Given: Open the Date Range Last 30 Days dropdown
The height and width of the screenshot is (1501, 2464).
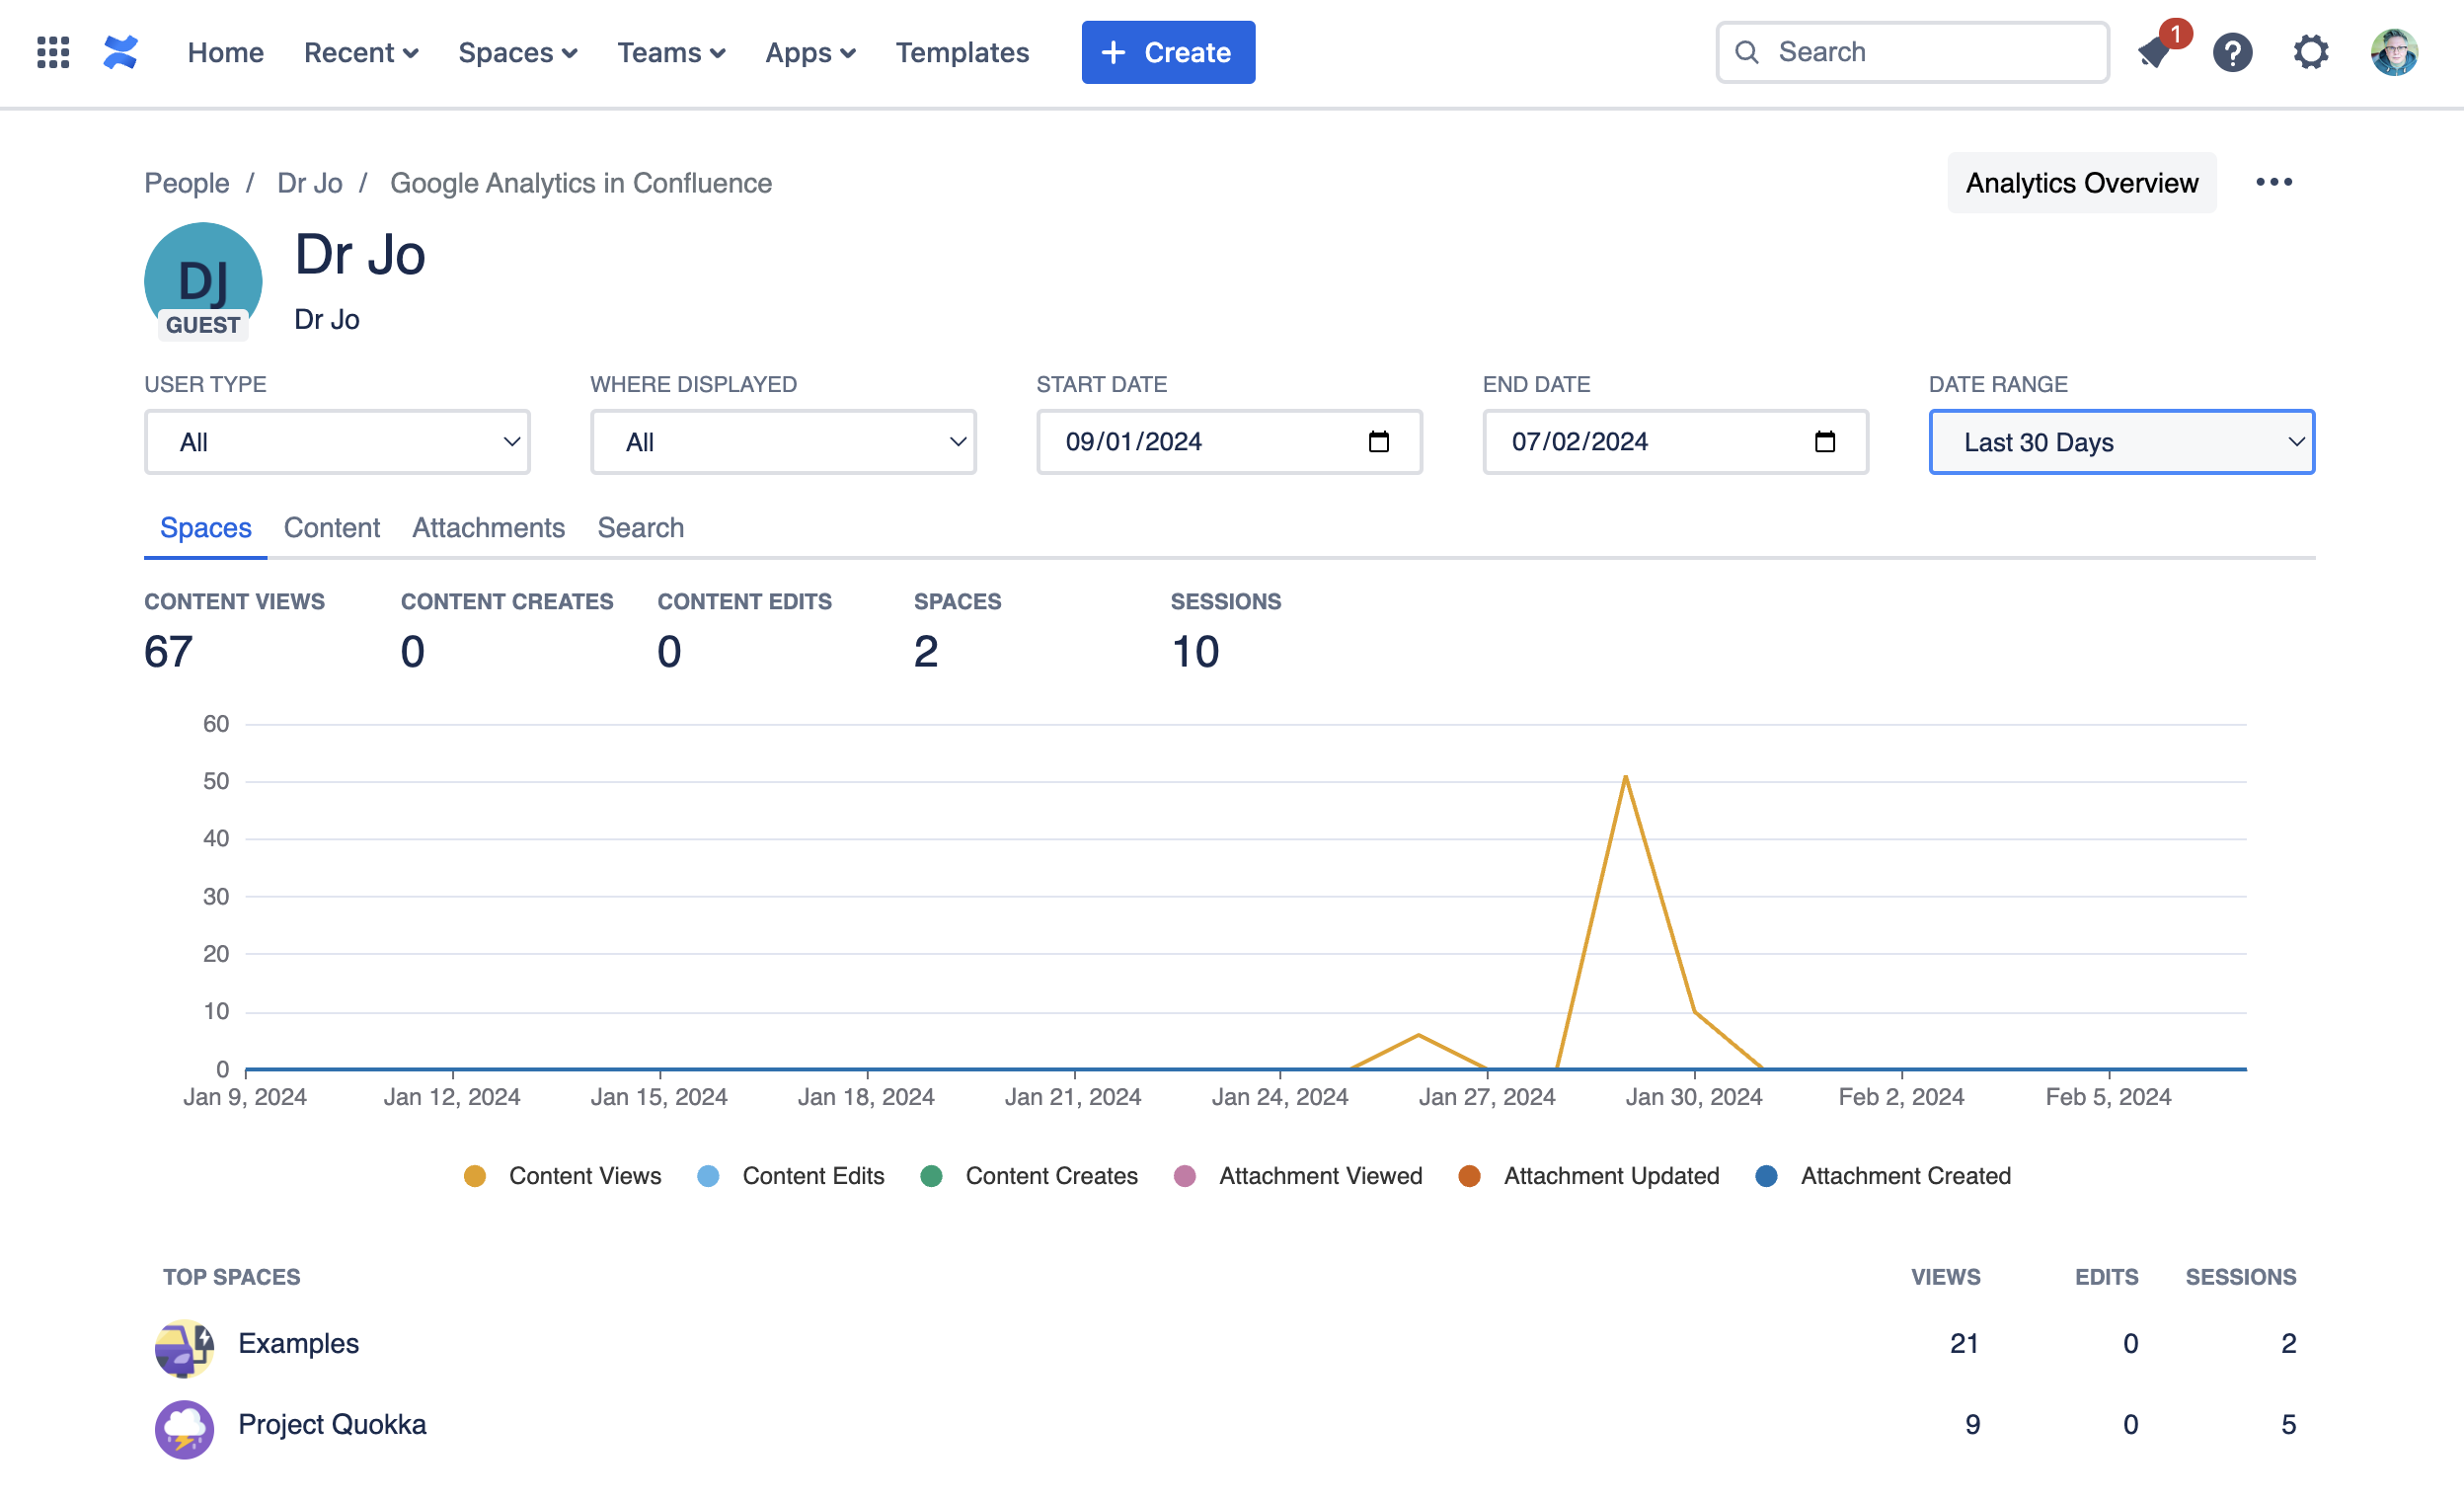Looking at the screenshot, I should click(2121, 442).
